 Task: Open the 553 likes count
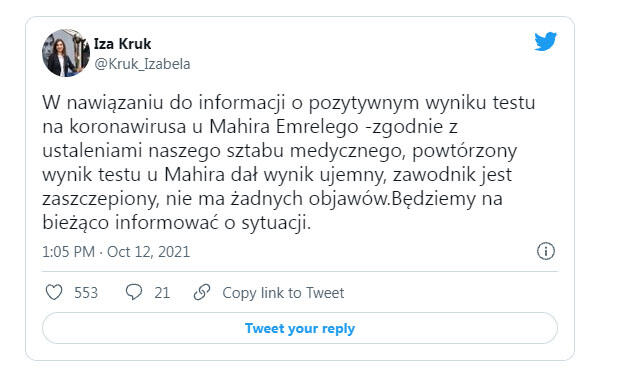tap(86, 293)
